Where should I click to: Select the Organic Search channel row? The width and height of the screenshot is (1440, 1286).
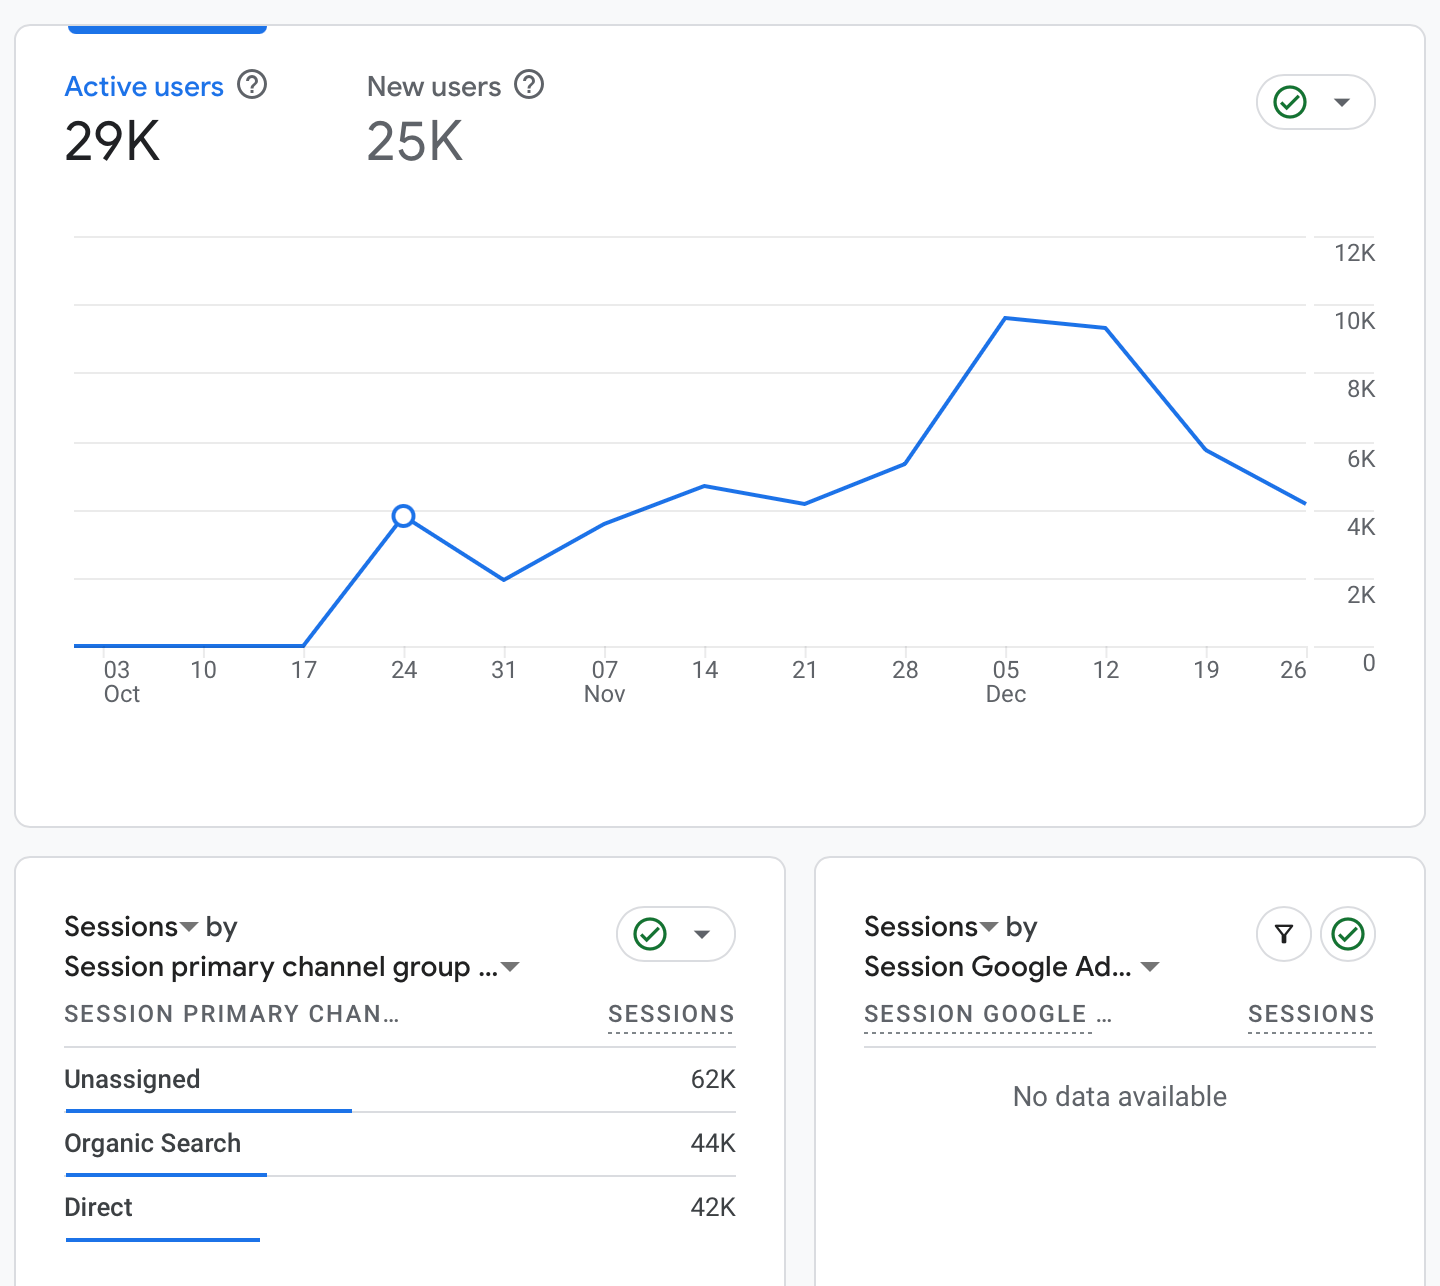[x=152, y=1143]
